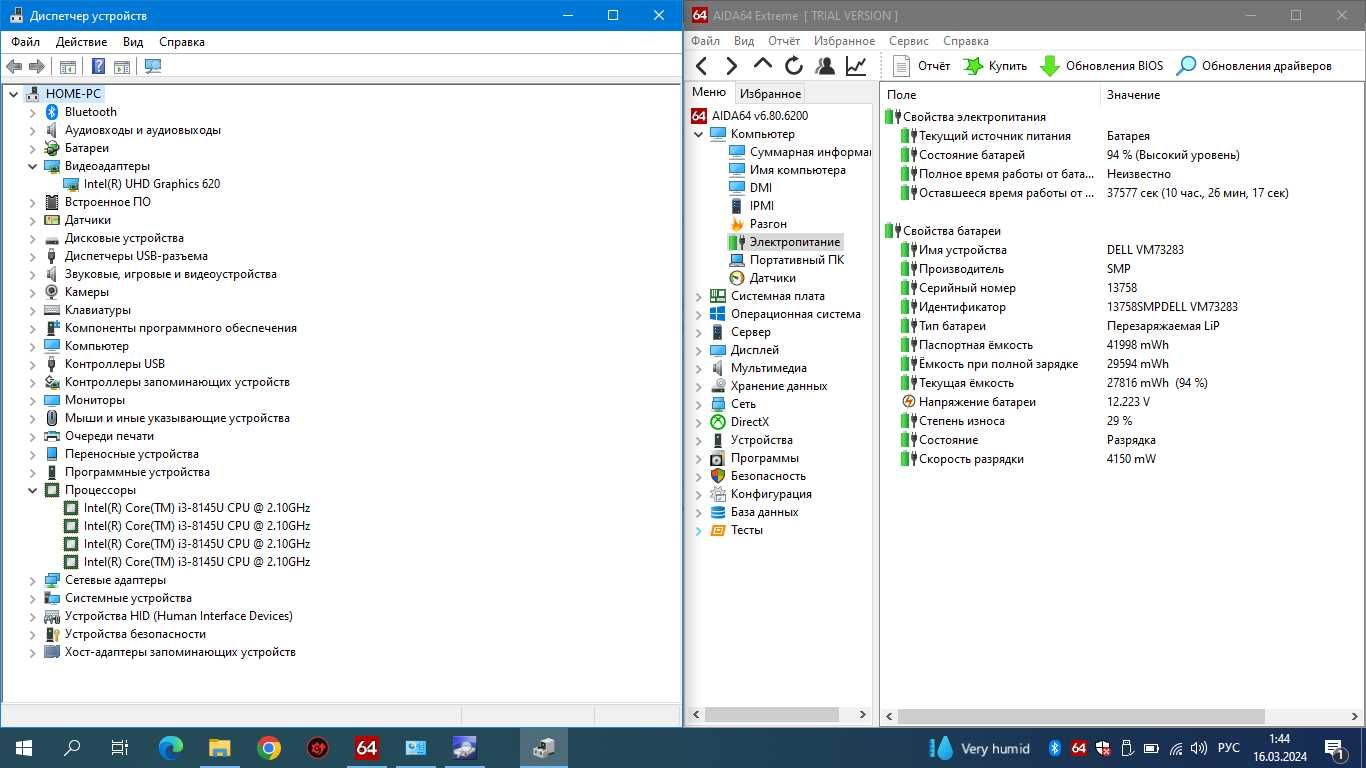
Task: Click Мультимедиа icon in AIDA64 tree
Action: click(717, 368)
